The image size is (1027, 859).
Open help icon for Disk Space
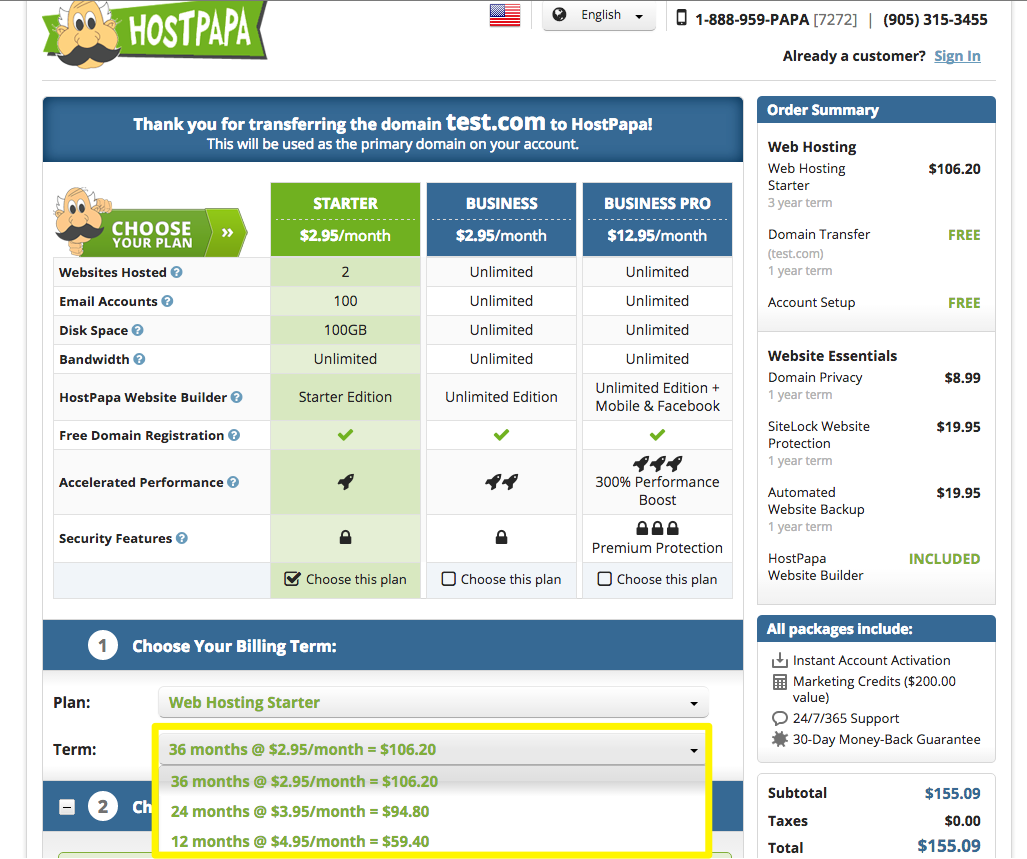(138, 330)
